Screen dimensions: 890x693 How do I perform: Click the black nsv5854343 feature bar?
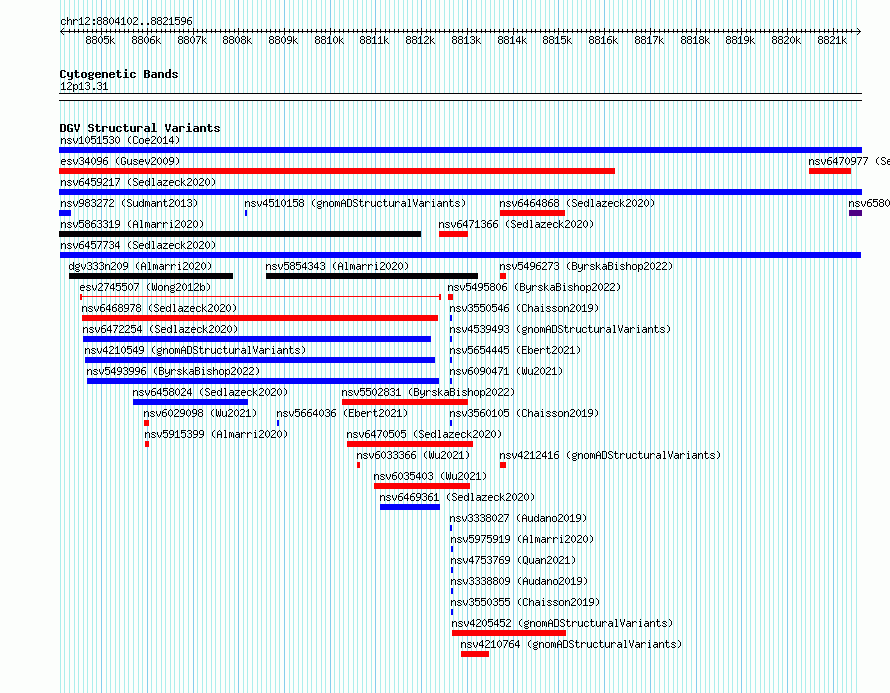point(372,276)
